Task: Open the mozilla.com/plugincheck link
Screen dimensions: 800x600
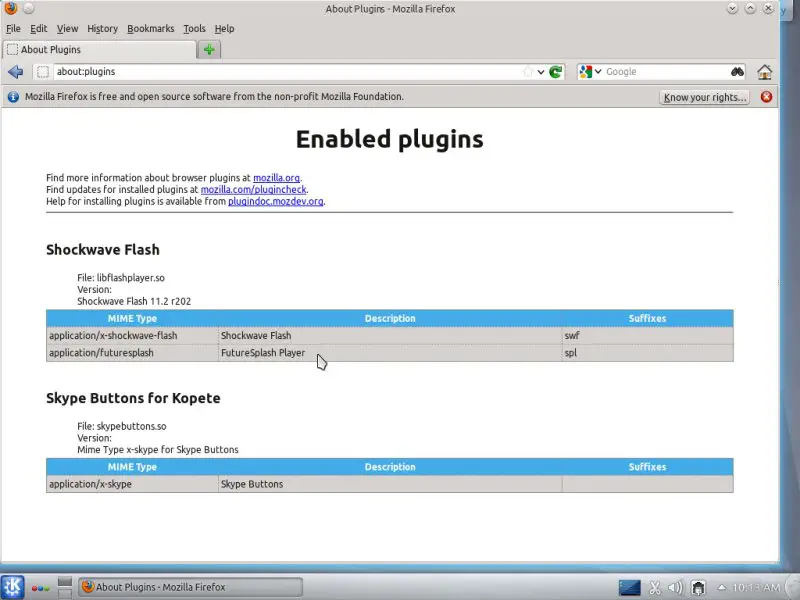Action: (254, 189)
